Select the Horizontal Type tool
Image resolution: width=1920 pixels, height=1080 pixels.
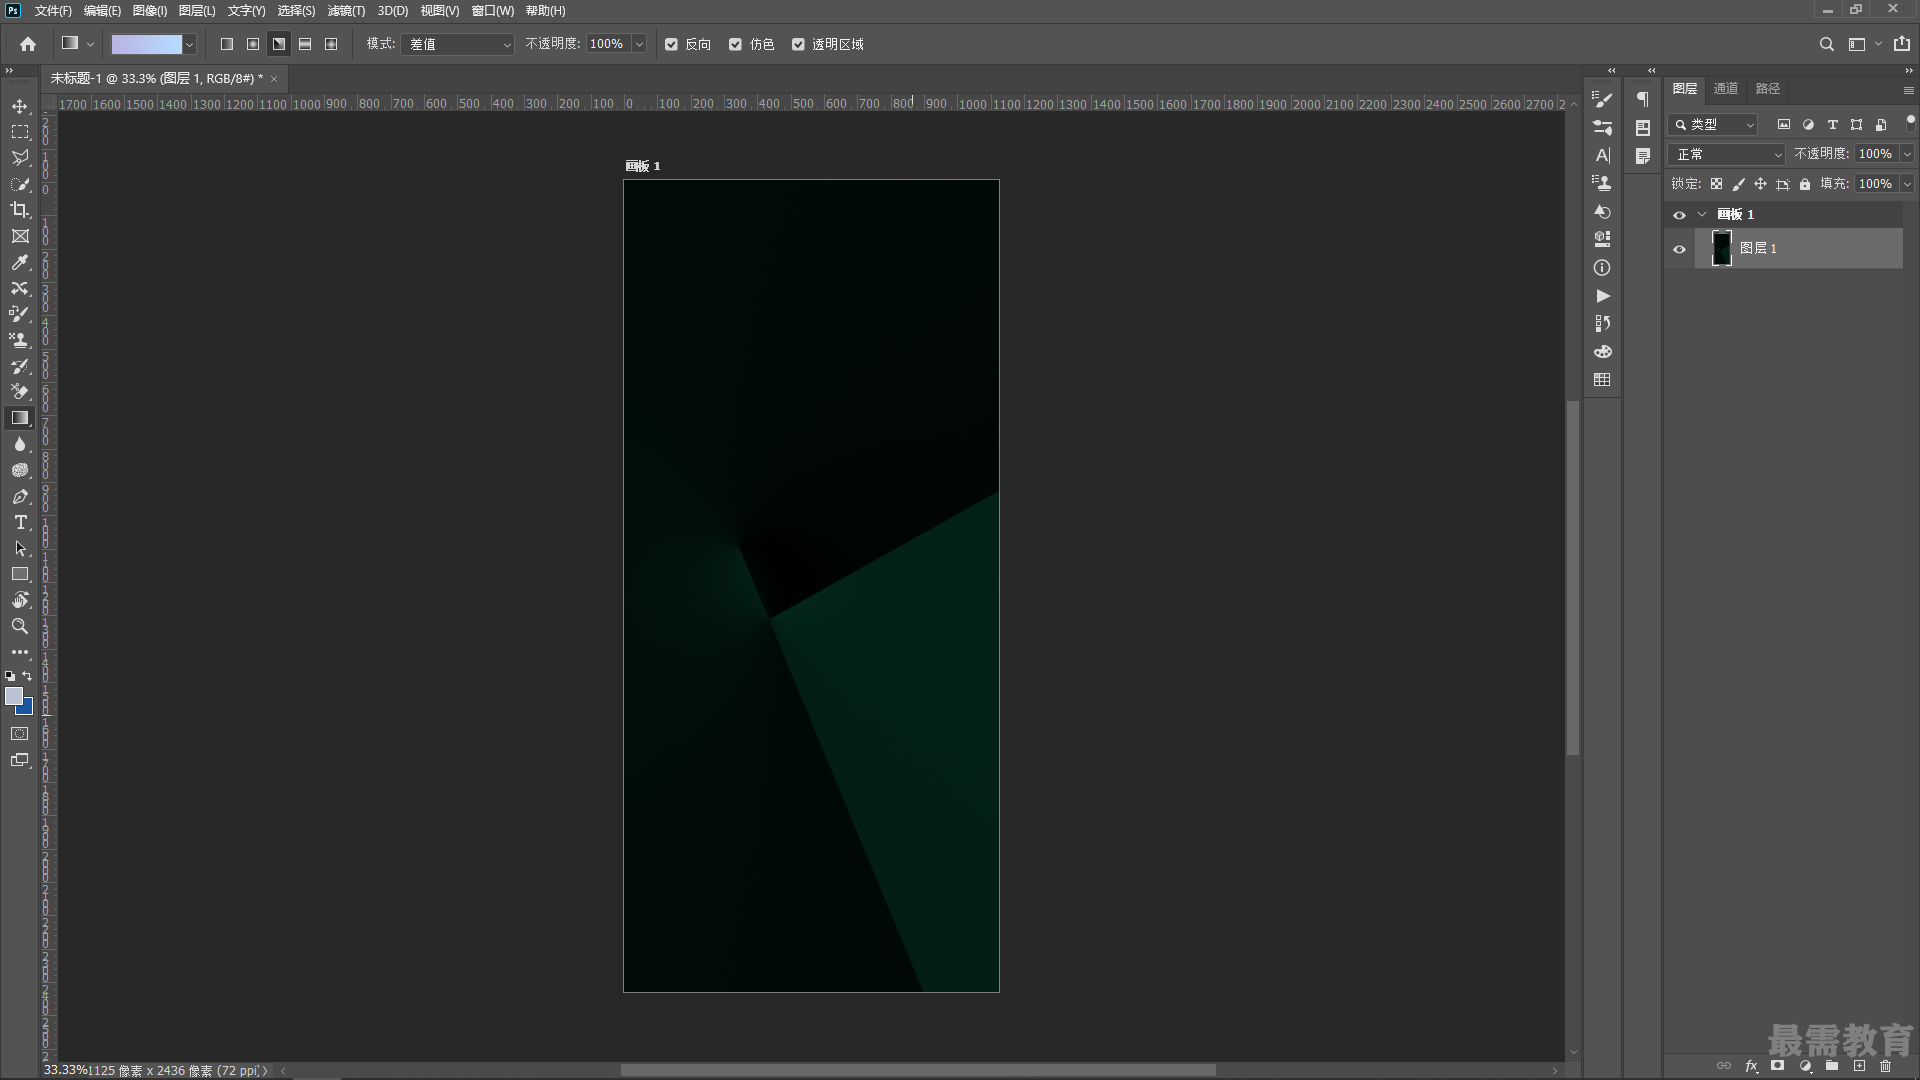20,522
